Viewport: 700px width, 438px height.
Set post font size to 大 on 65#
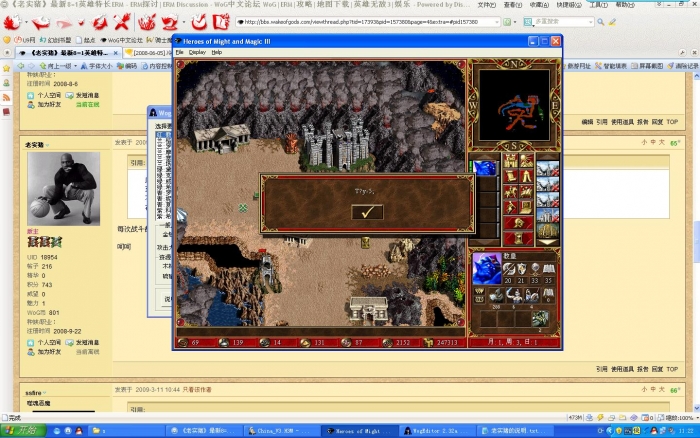(662, 142)
